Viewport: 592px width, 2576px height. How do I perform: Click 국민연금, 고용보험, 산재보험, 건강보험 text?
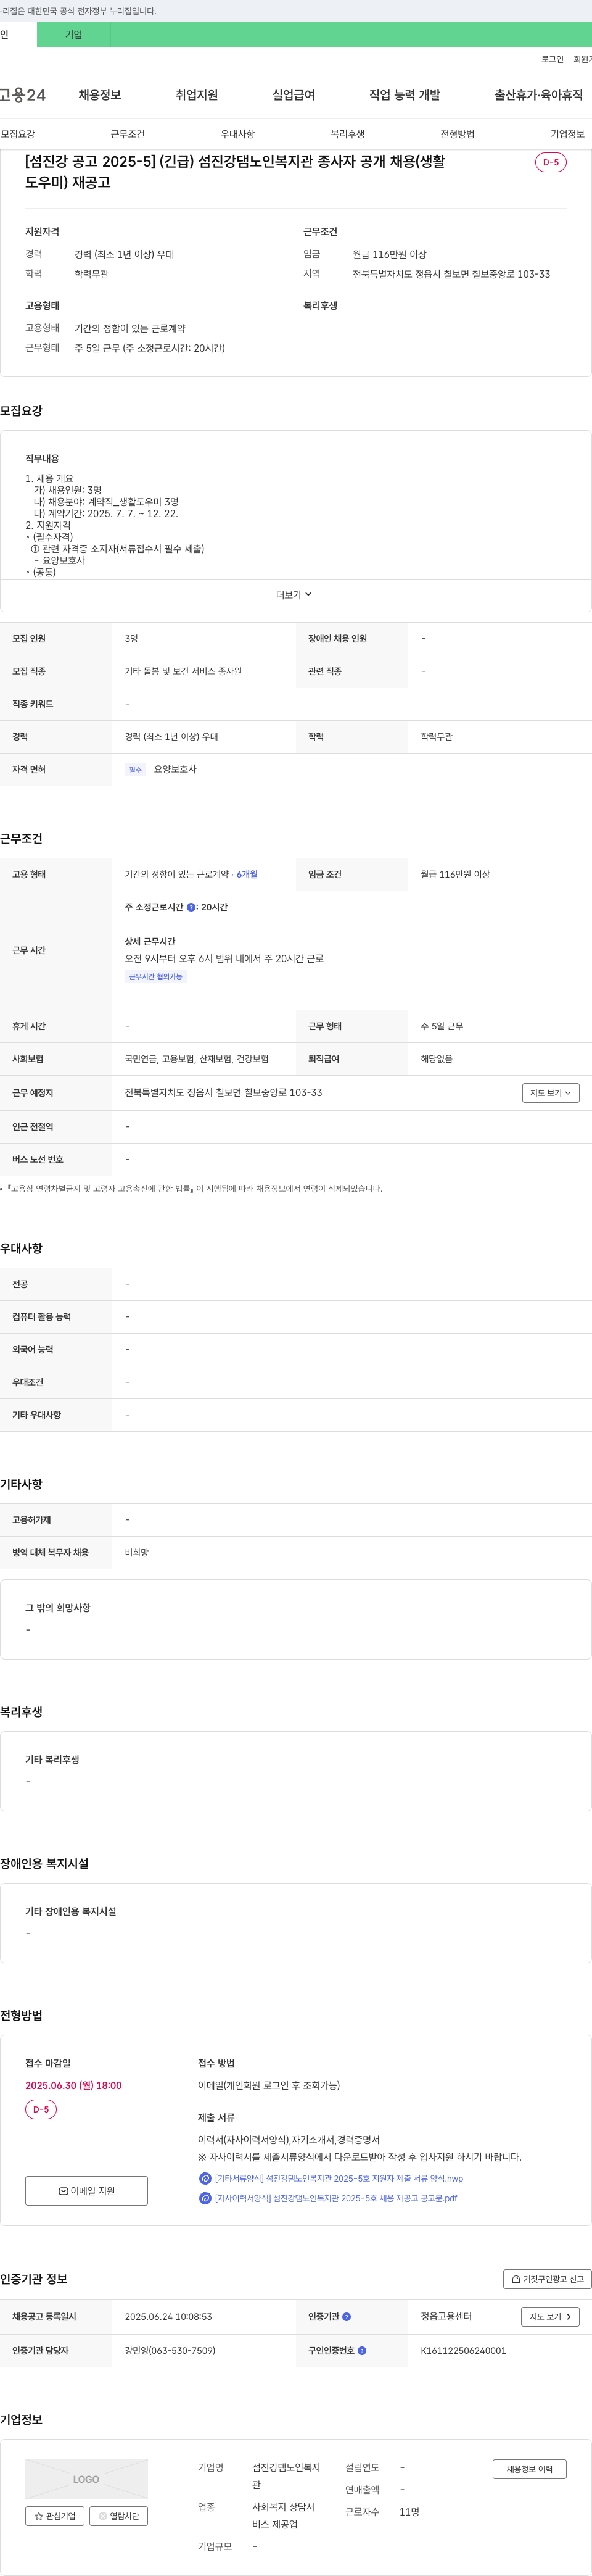197,1058
